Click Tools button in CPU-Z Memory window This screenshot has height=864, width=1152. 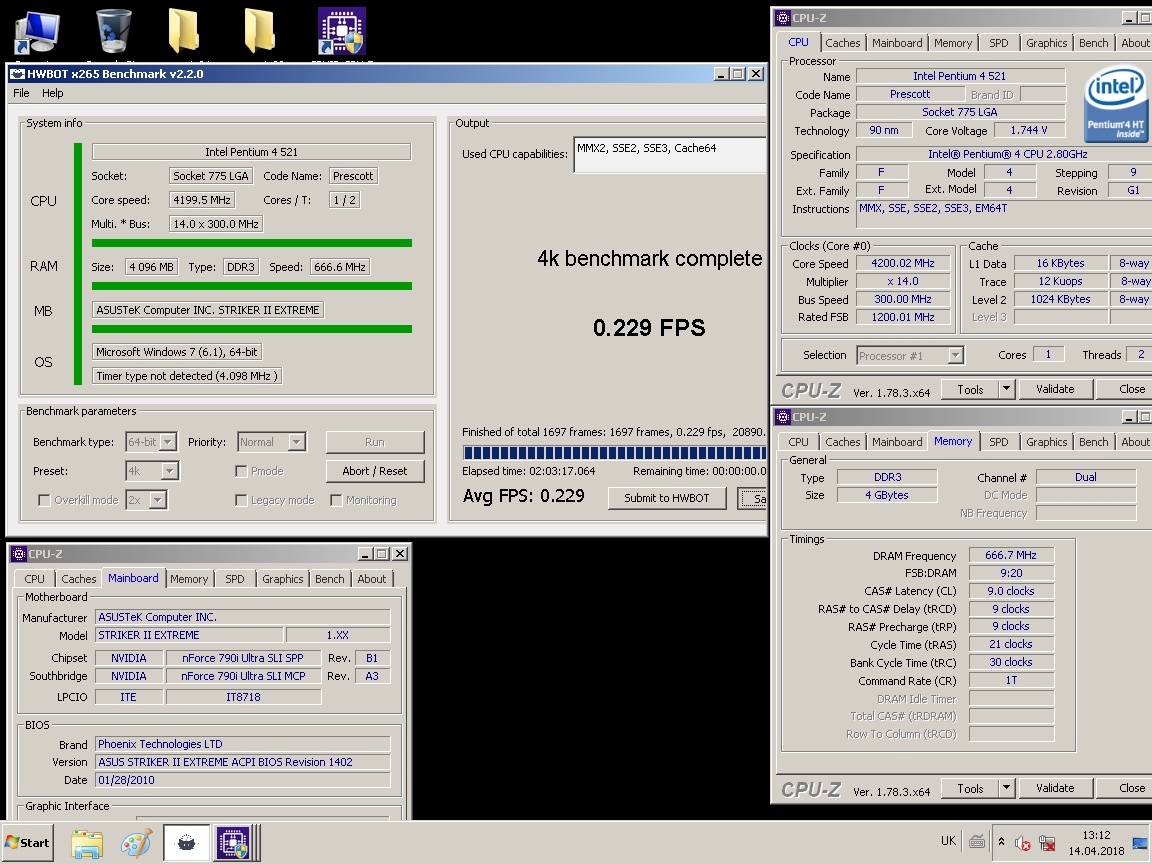(970, 788)
